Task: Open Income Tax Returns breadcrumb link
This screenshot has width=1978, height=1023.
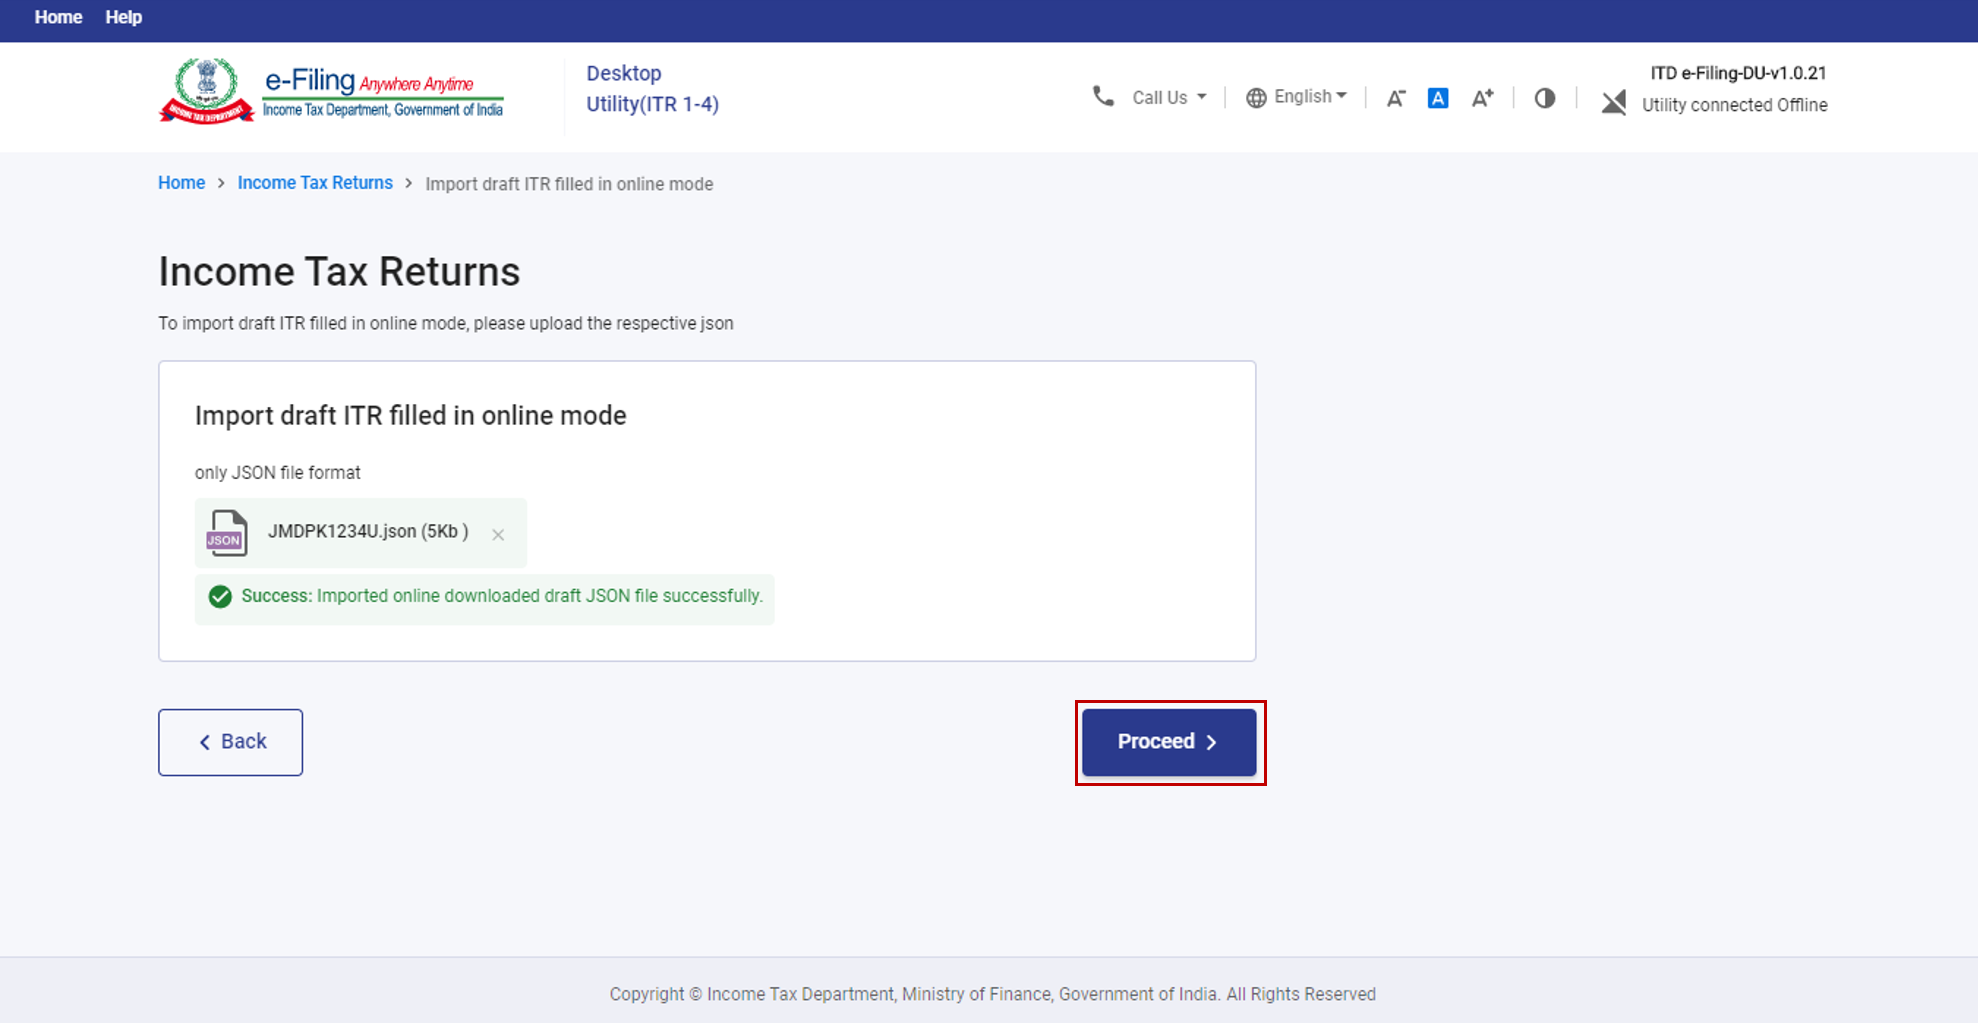Action: coord(314,183)
